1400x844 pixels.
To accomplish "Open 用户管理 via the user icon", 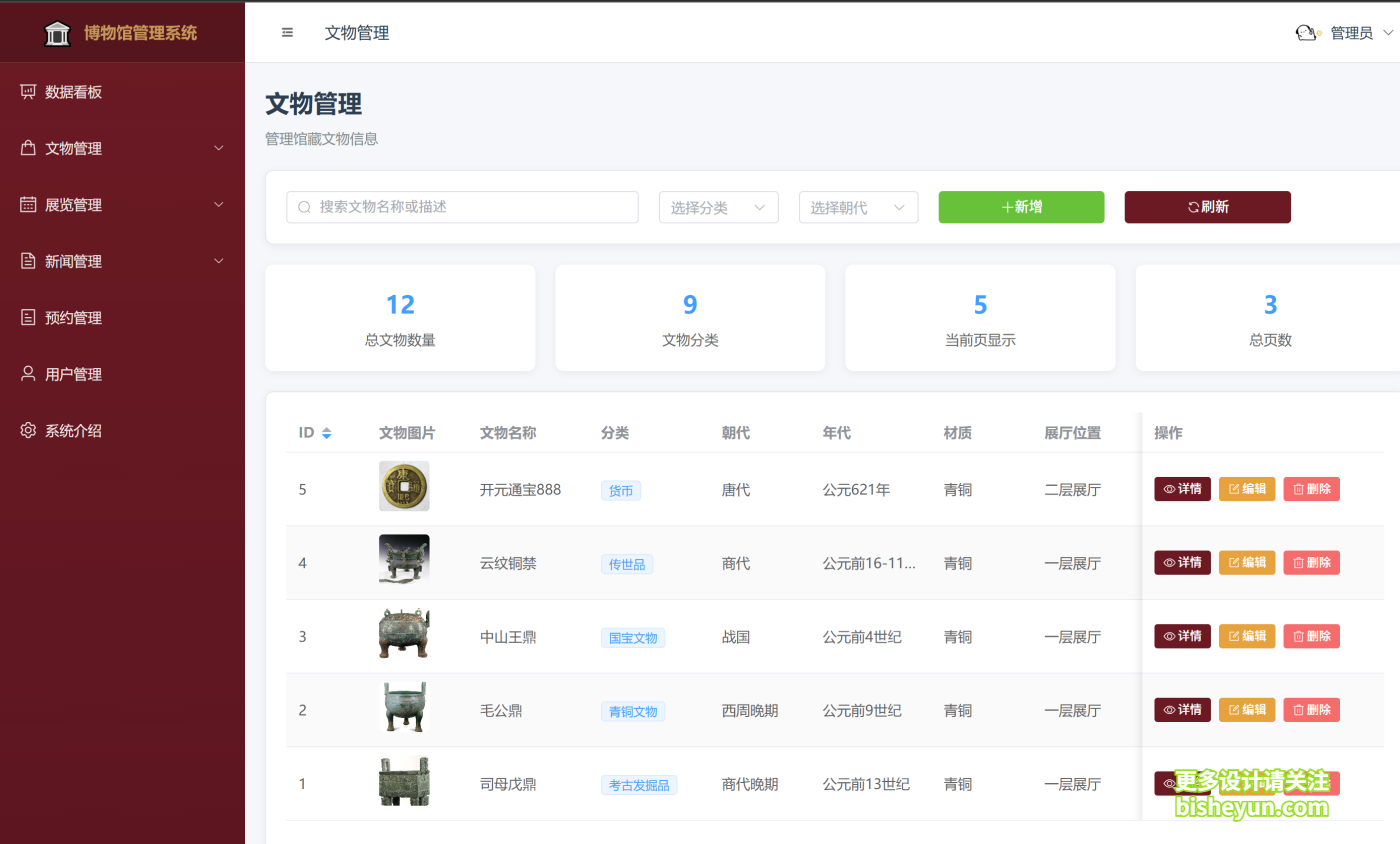I will [28, 373].
